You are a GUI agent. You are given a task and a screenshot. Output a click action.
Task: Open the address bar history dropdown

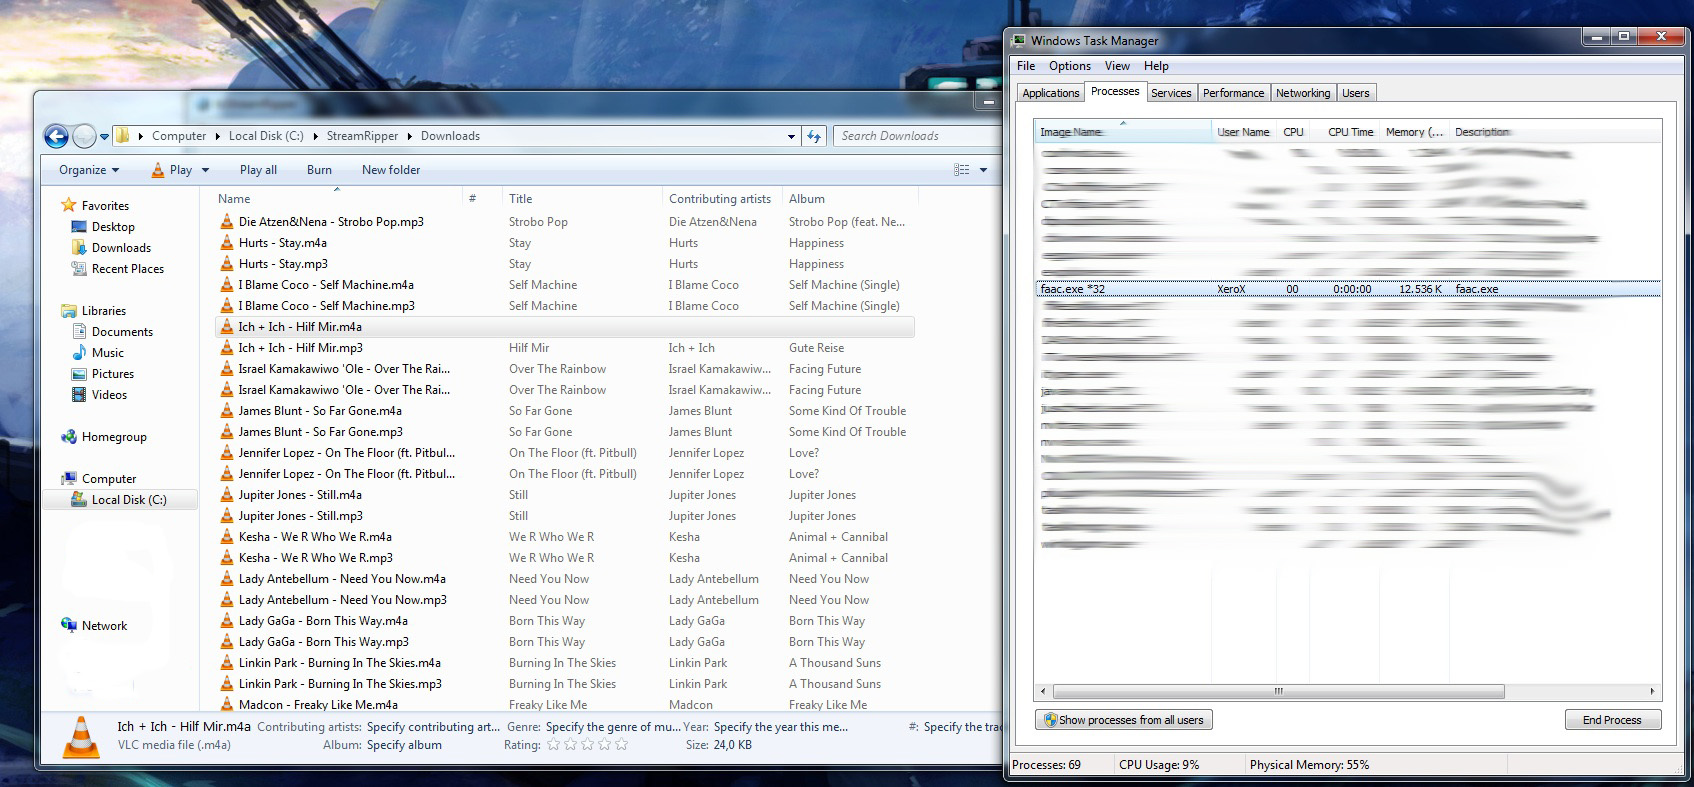(x=791, y=137)
